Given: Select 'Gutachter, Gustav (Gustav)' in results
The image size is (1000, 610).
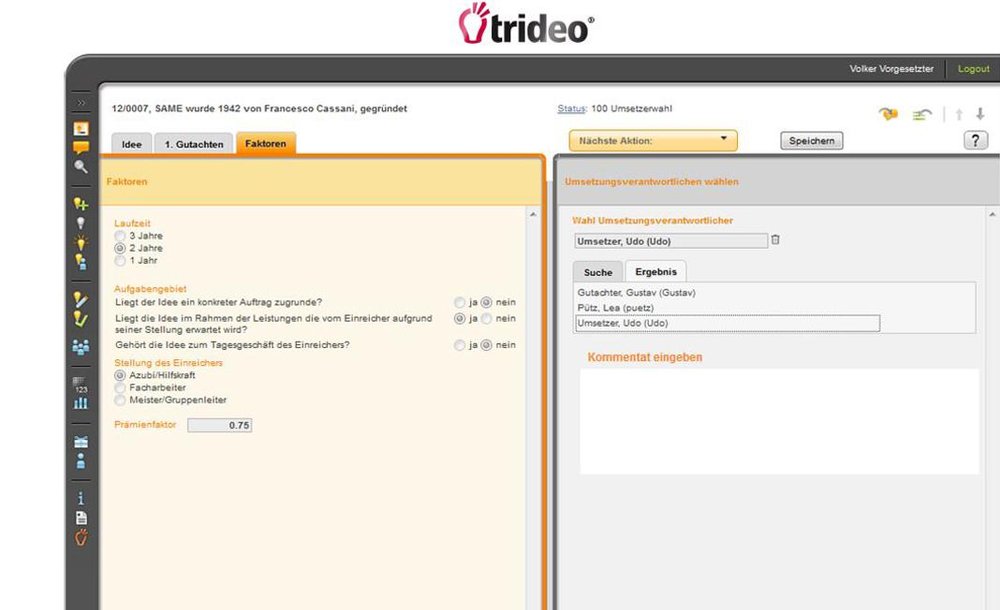Looking at the screenshot, I should click(636, 293).
